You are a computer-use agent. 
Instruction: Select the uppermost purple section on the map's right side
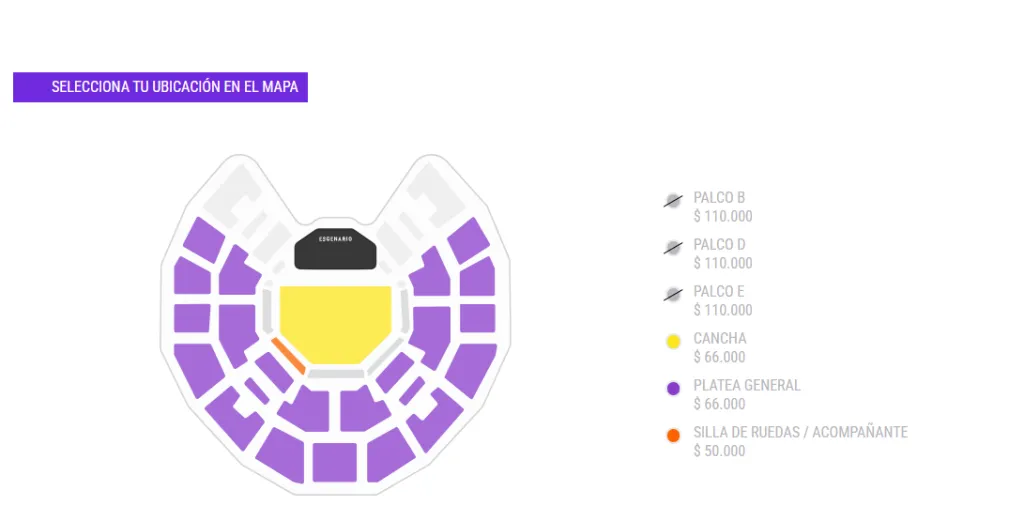[x=467, y=240]
